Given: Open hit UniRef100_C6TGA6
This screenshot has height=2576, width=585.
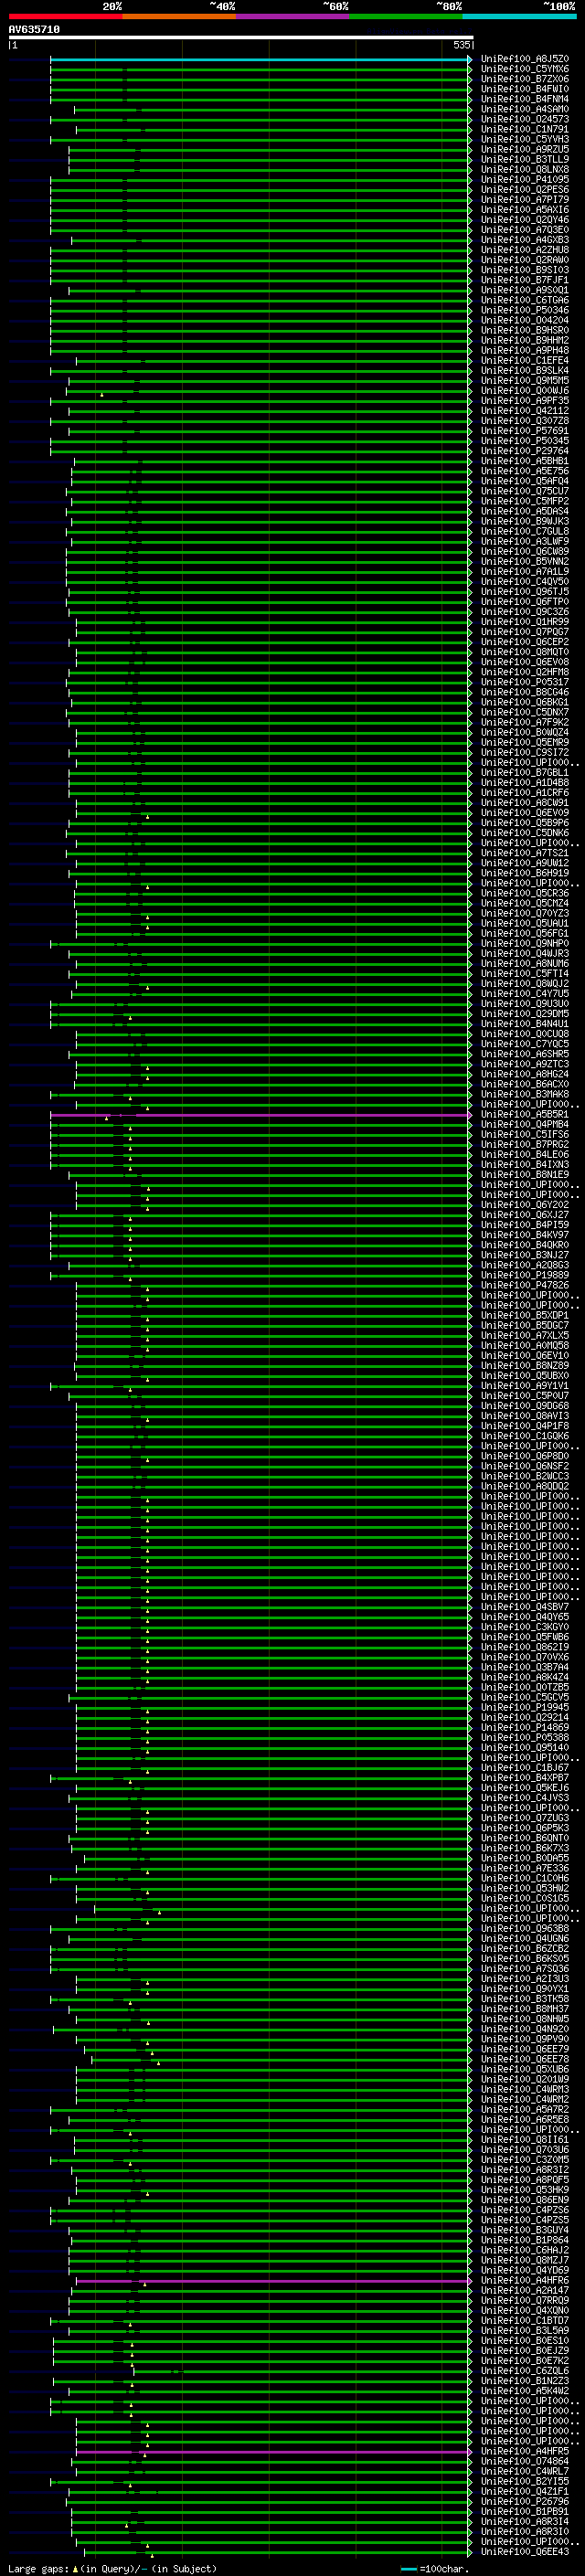Looking at the screenshot, I should coord(525,300).
